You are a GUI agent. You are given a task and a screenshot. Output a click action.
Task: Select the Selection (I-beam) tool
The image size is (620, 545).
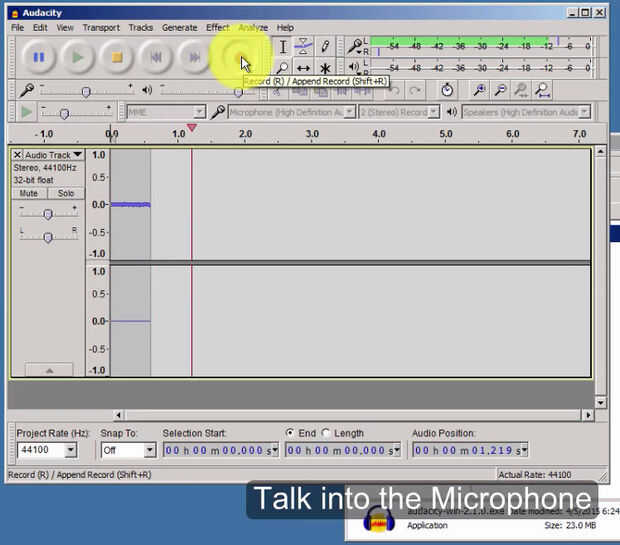click(x=283, y=47)
